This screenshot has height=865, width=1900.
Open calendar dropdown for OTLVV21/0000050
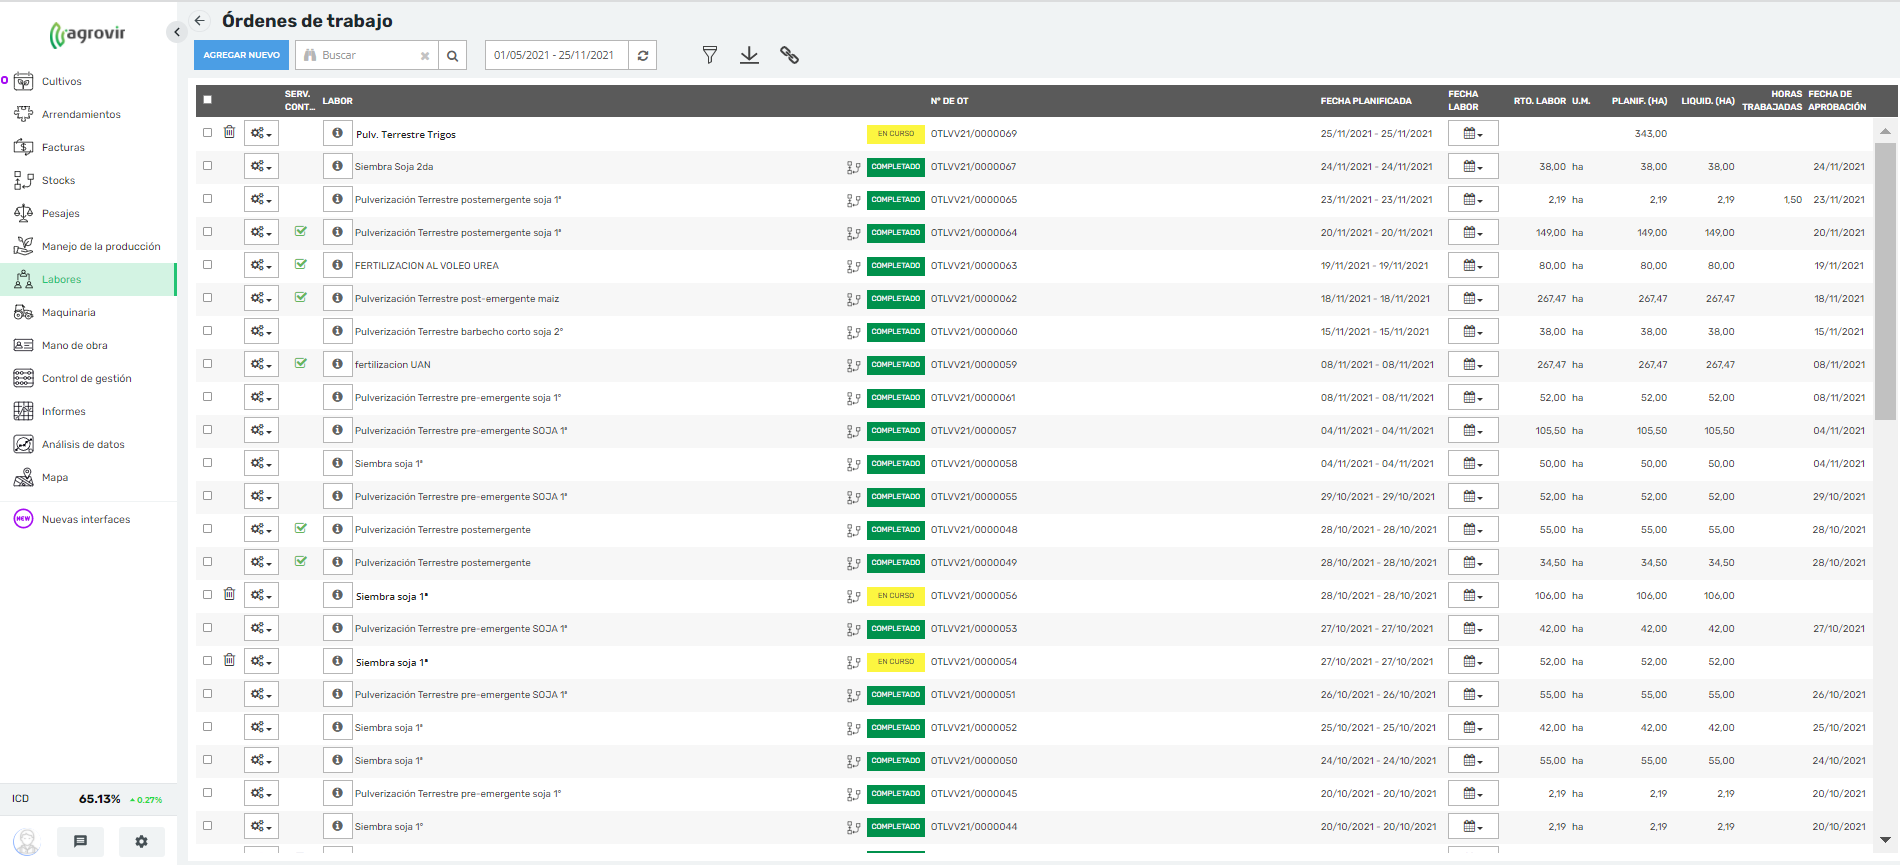[1473, 760]
